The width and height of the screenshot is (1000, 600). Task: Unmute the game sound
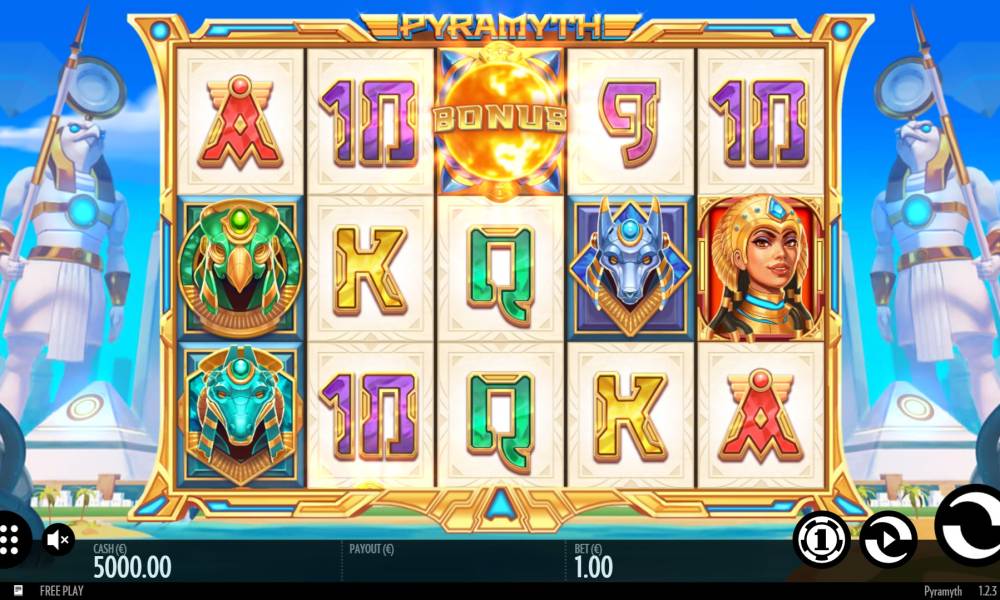(x=58, y=541)
